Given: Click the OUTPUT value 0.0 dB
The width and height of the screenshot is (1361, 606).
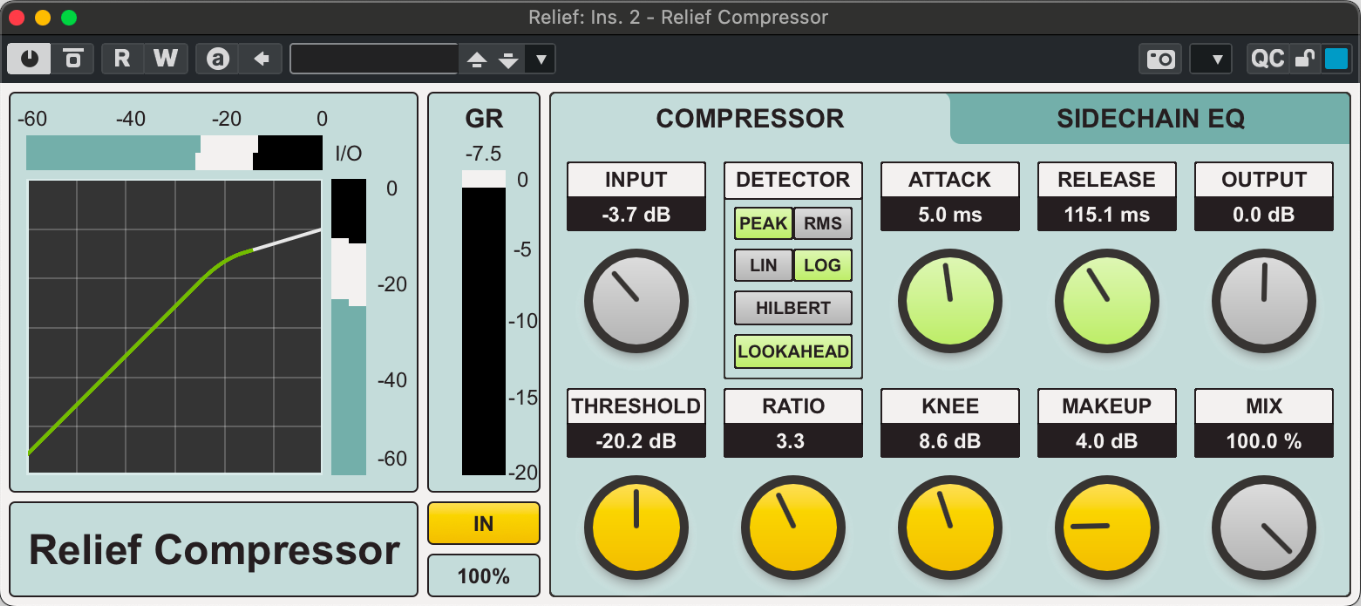Looking at the screenshot, I should pyautogui.click(x=1264, y=214).
